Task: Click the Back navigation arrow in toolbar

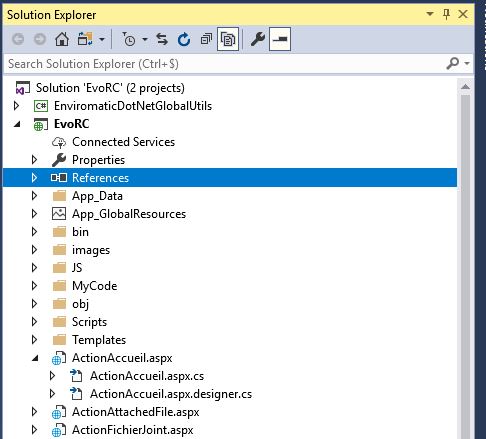Action: tap(18, 39)
